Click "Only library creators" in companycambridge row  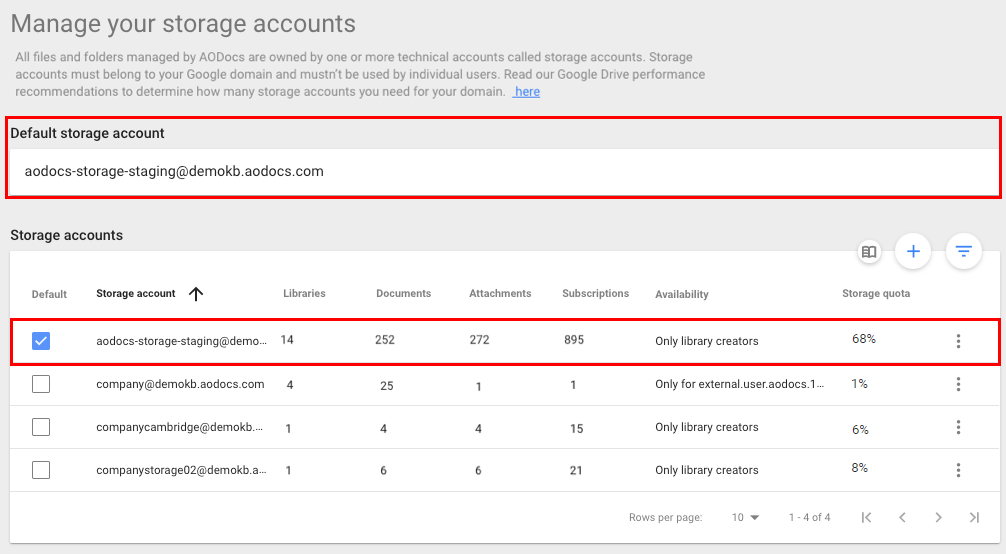[706, 427]
